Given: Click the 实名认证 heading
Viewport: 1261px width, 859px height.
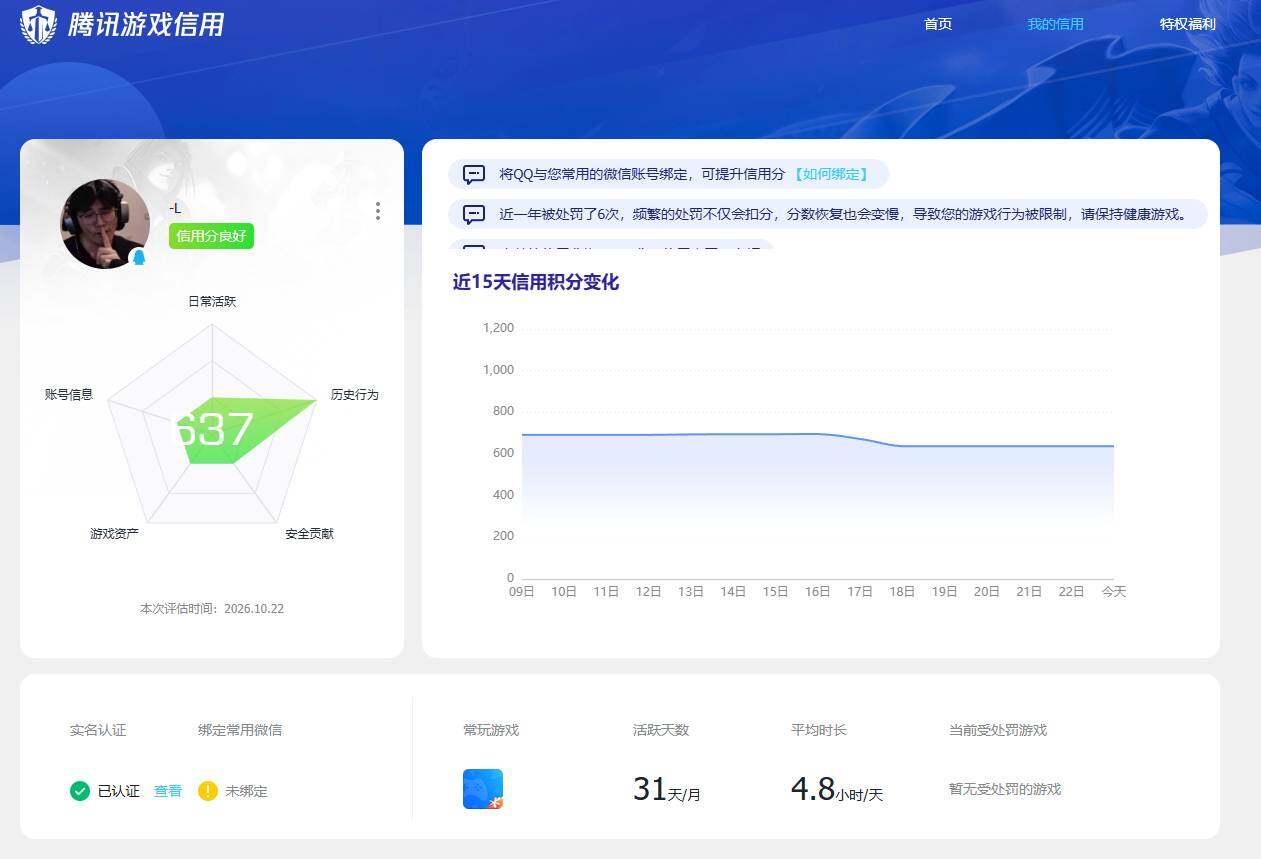Looking at the screenshot, I should coord(98,730).
